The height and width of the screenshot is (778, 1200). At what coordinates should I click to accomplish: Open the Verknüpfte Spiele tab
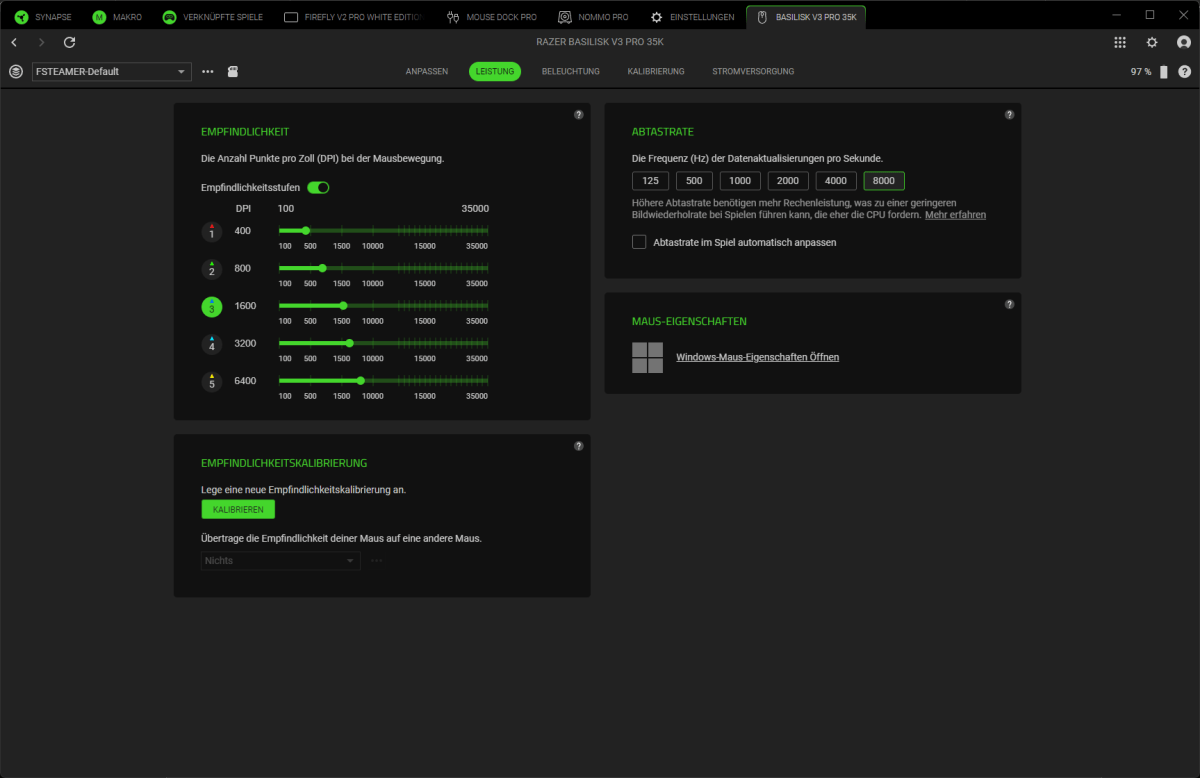(x=213, y=17)
